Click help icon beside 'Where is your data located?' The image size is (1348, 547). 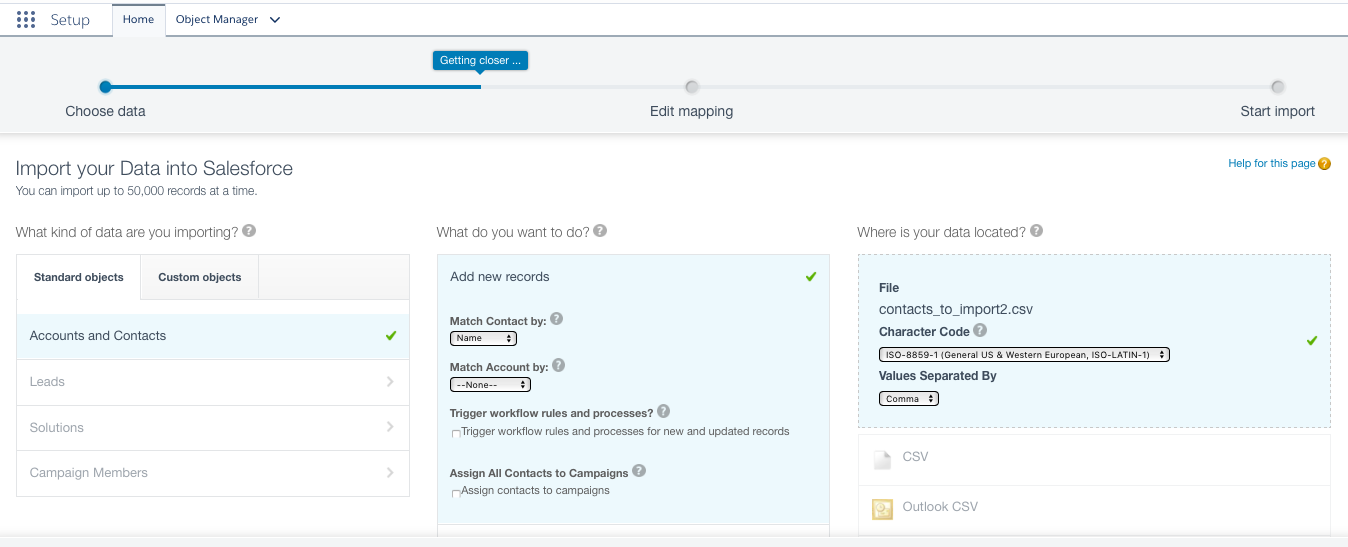1037,231
